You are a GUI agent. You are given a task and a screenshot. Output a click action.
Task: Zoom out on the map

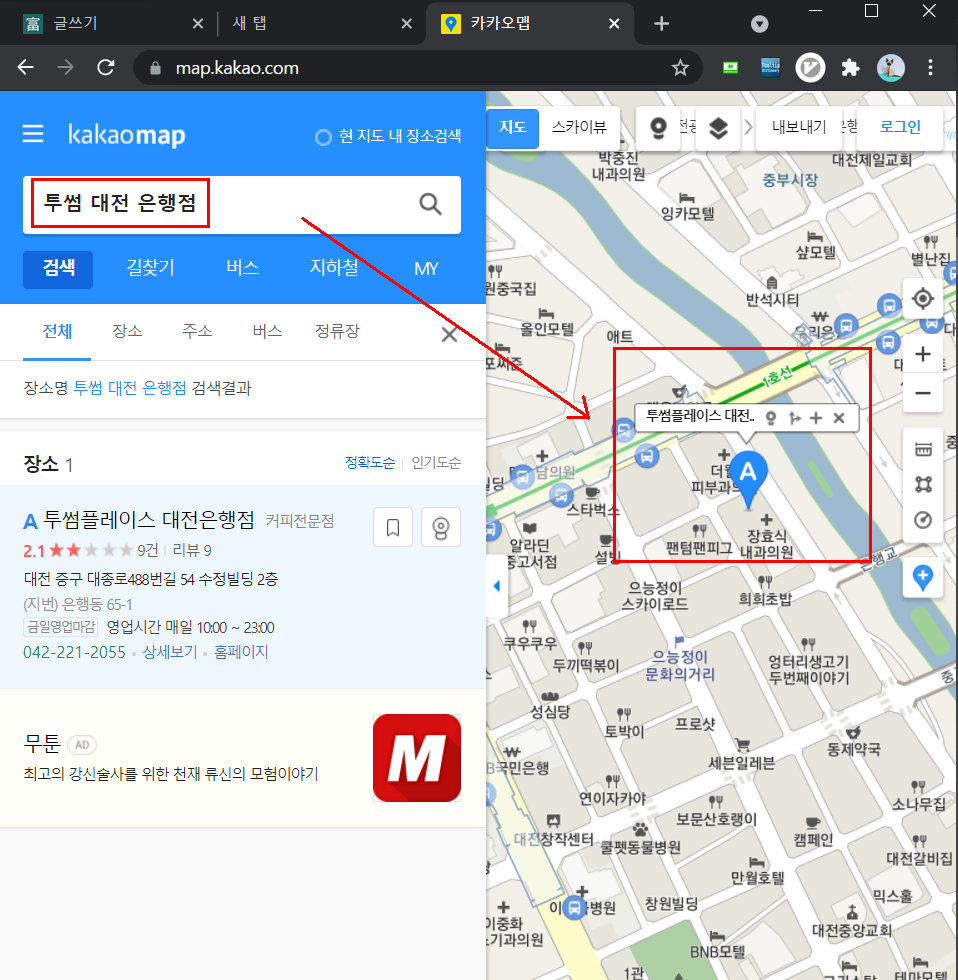(x=923, y=393)
